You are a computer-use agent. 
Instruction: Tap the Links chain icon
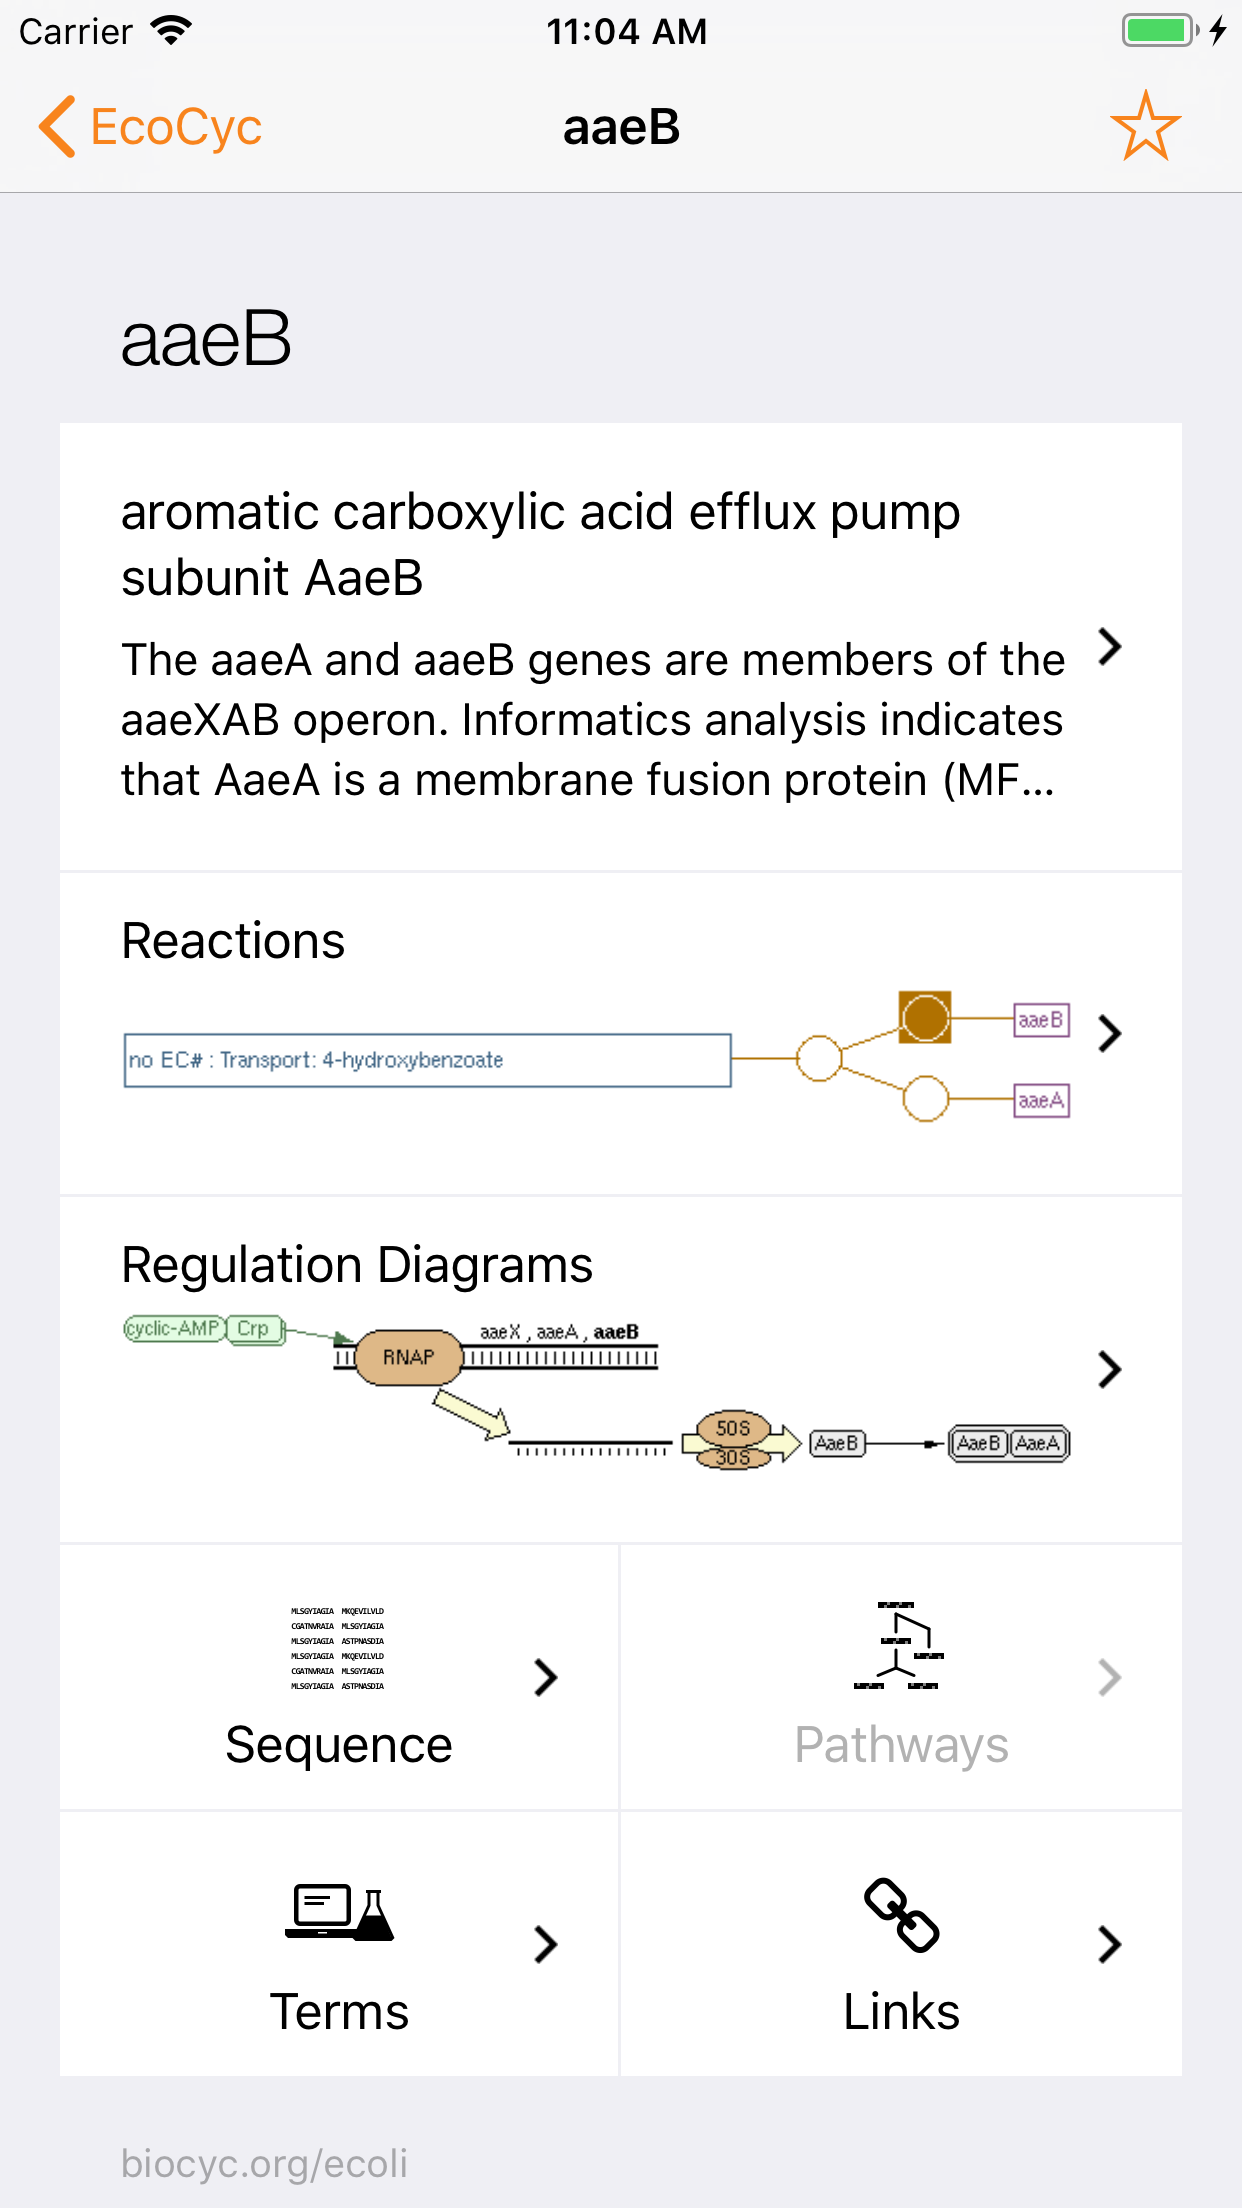tap(901, 1914)
